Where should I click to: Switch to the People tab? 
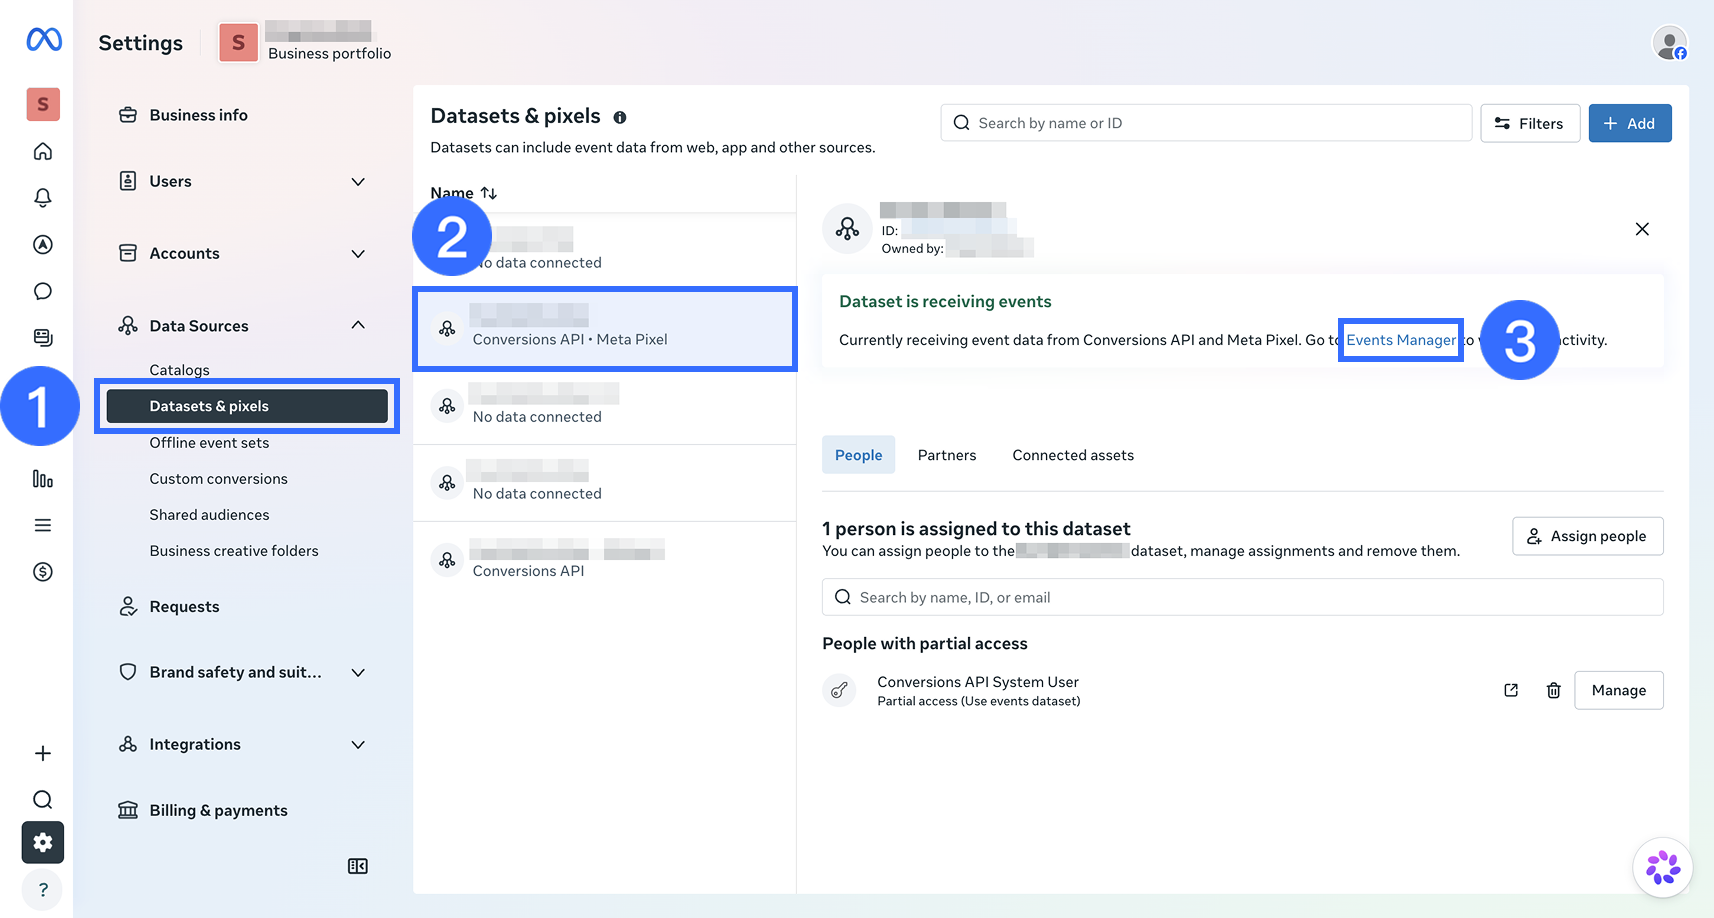tap(859, 455)
